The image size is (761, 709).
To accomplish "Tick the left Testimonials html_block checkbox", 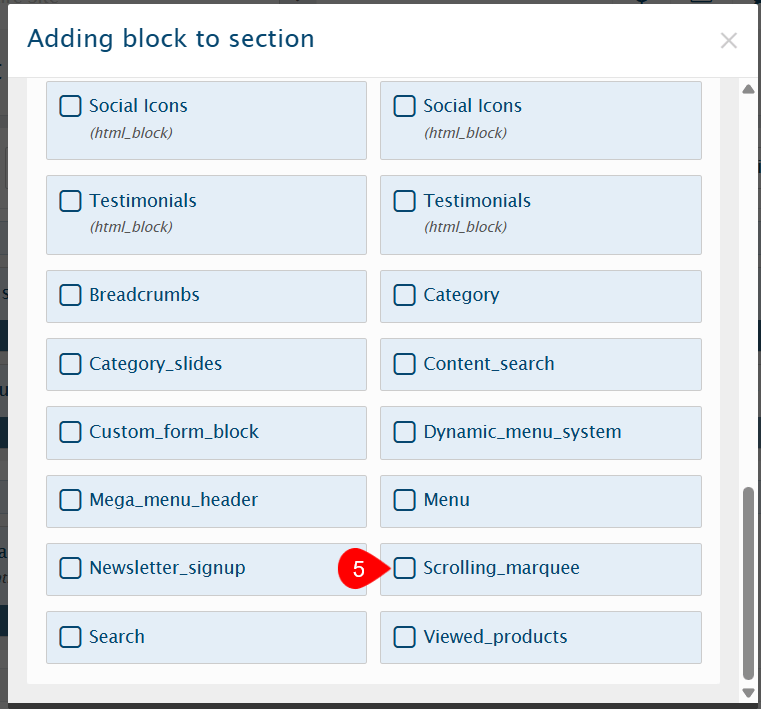I will click(x=70, y=201).
